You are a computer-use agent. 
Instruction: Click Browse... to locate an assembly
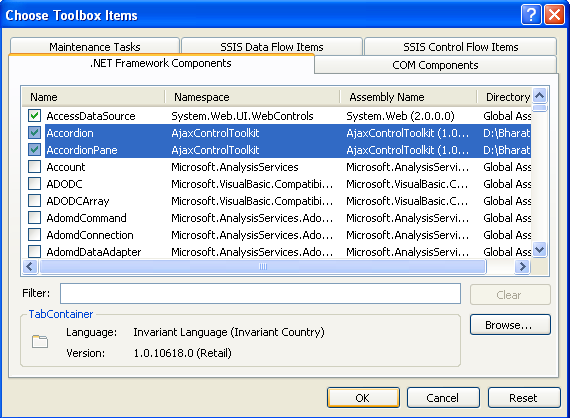tap(510, 325)
